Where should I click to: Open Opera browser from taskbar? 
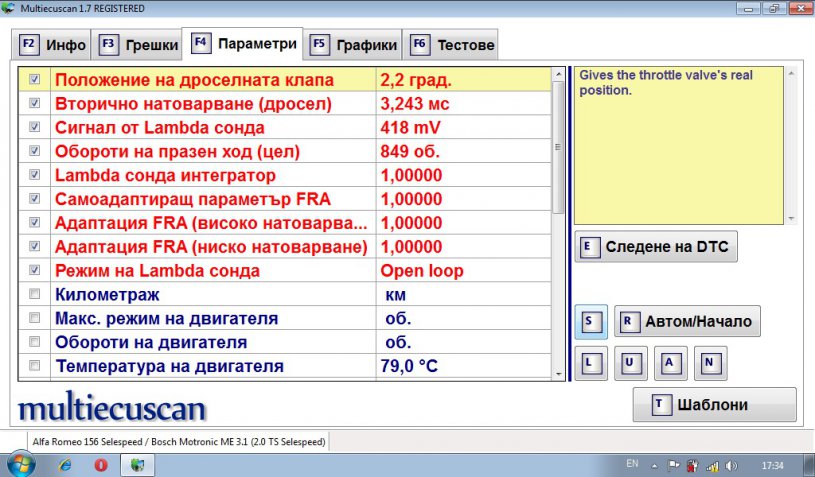pos(100,465)
